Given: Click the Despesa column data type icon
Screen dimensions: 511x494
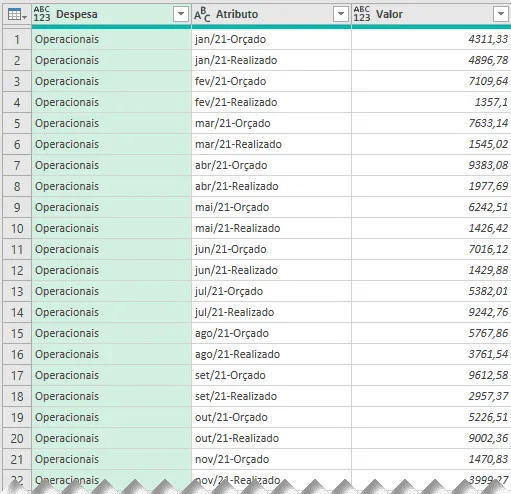Looking at the screenshot, I should tap(42, 14).
